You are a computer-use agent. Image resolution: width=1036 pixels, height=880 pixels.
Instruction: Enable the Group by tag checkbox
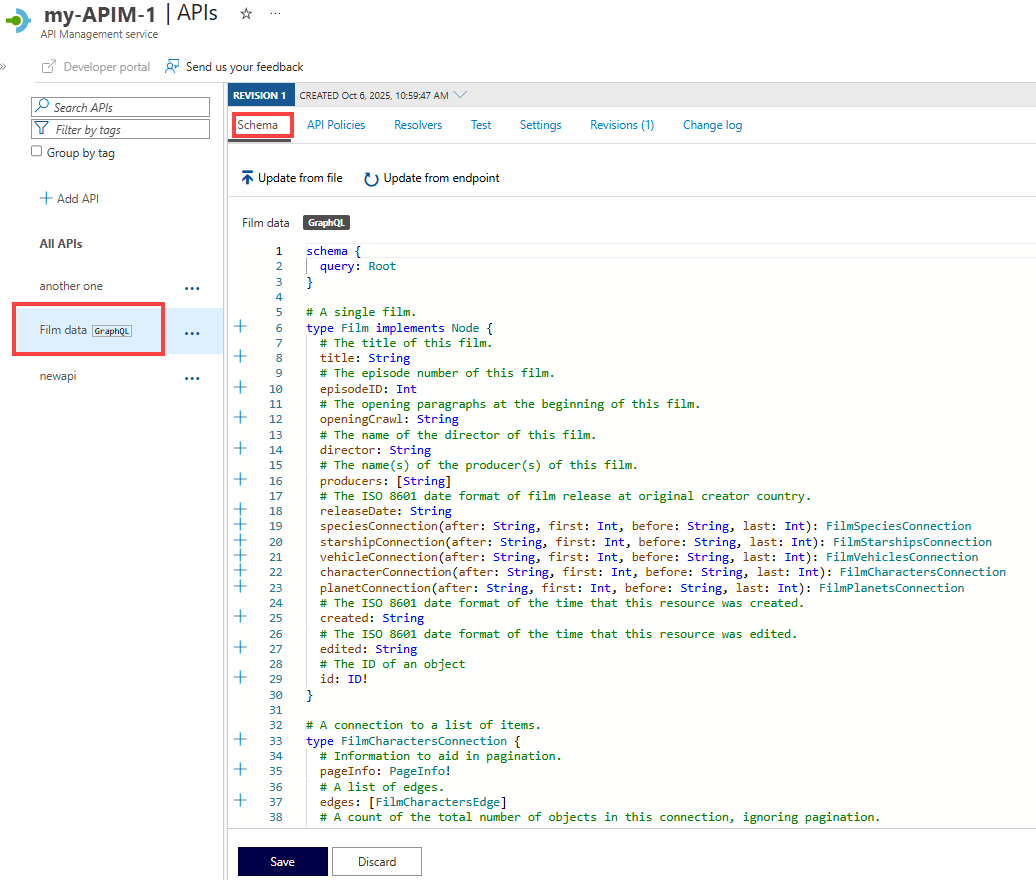35,152
